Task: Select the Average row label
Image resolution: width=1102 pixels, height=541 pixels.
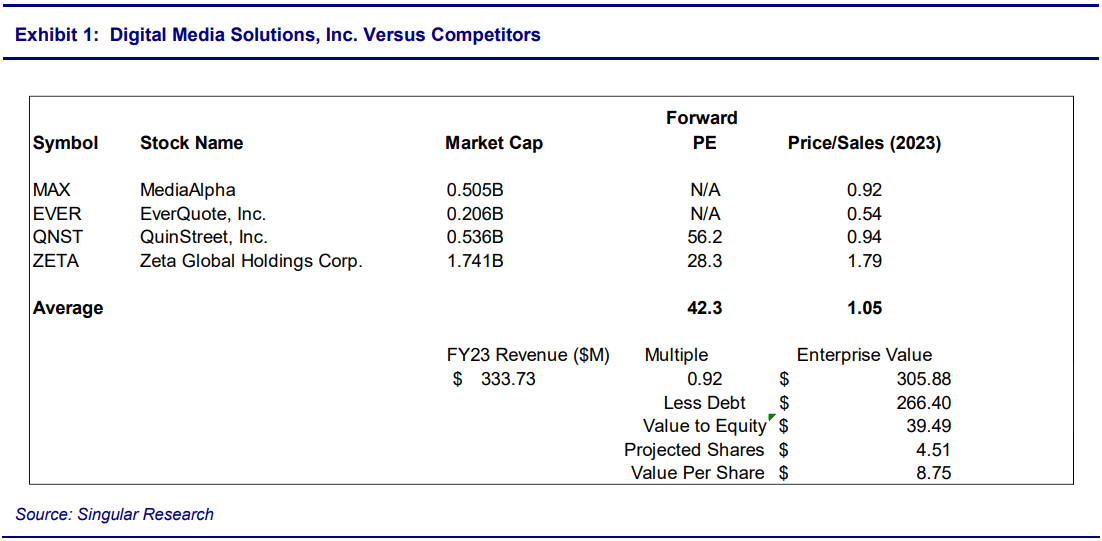Action: coord(68,308)
